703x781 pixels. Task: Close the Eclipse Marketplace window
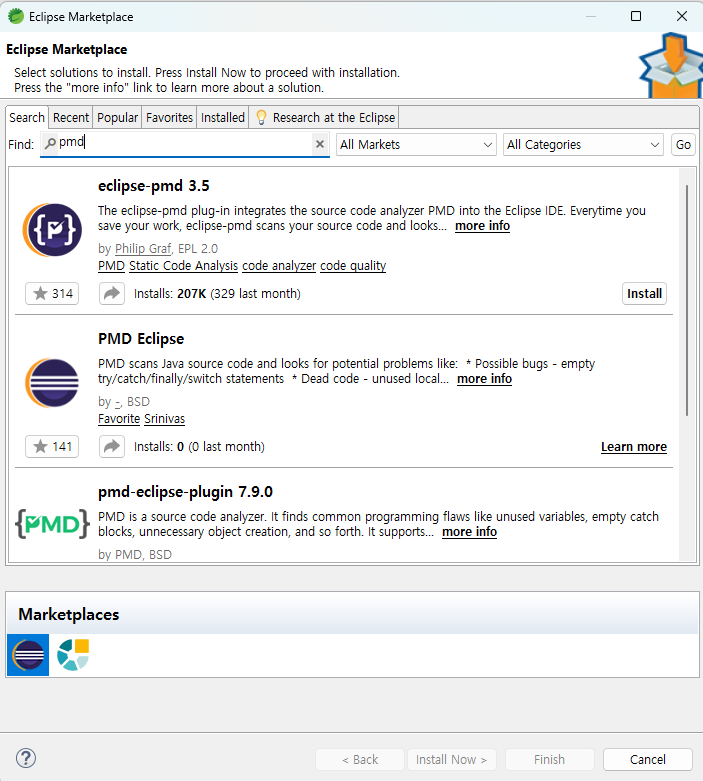(682, 16)
